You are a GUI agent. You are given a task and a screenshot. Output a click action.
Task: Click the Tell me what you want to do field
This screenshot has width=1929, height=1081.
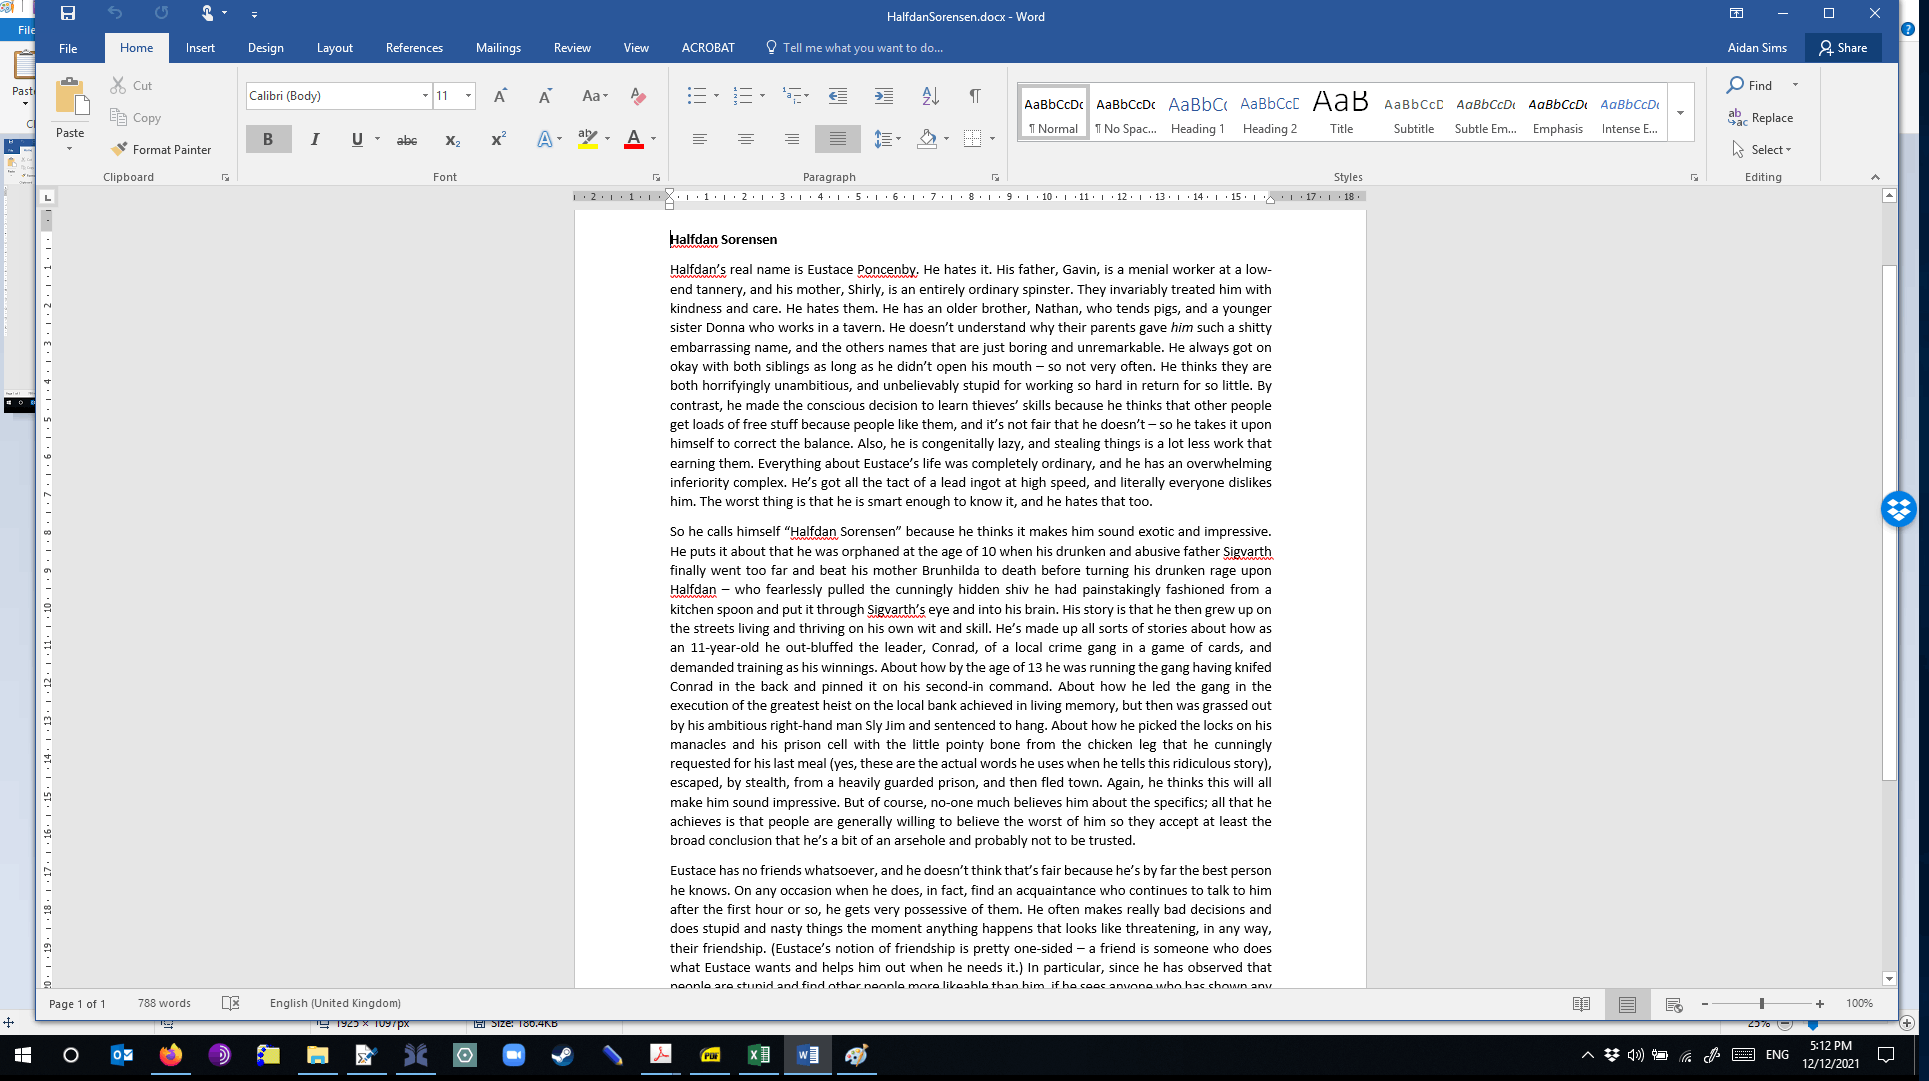(x=855, y=48)
